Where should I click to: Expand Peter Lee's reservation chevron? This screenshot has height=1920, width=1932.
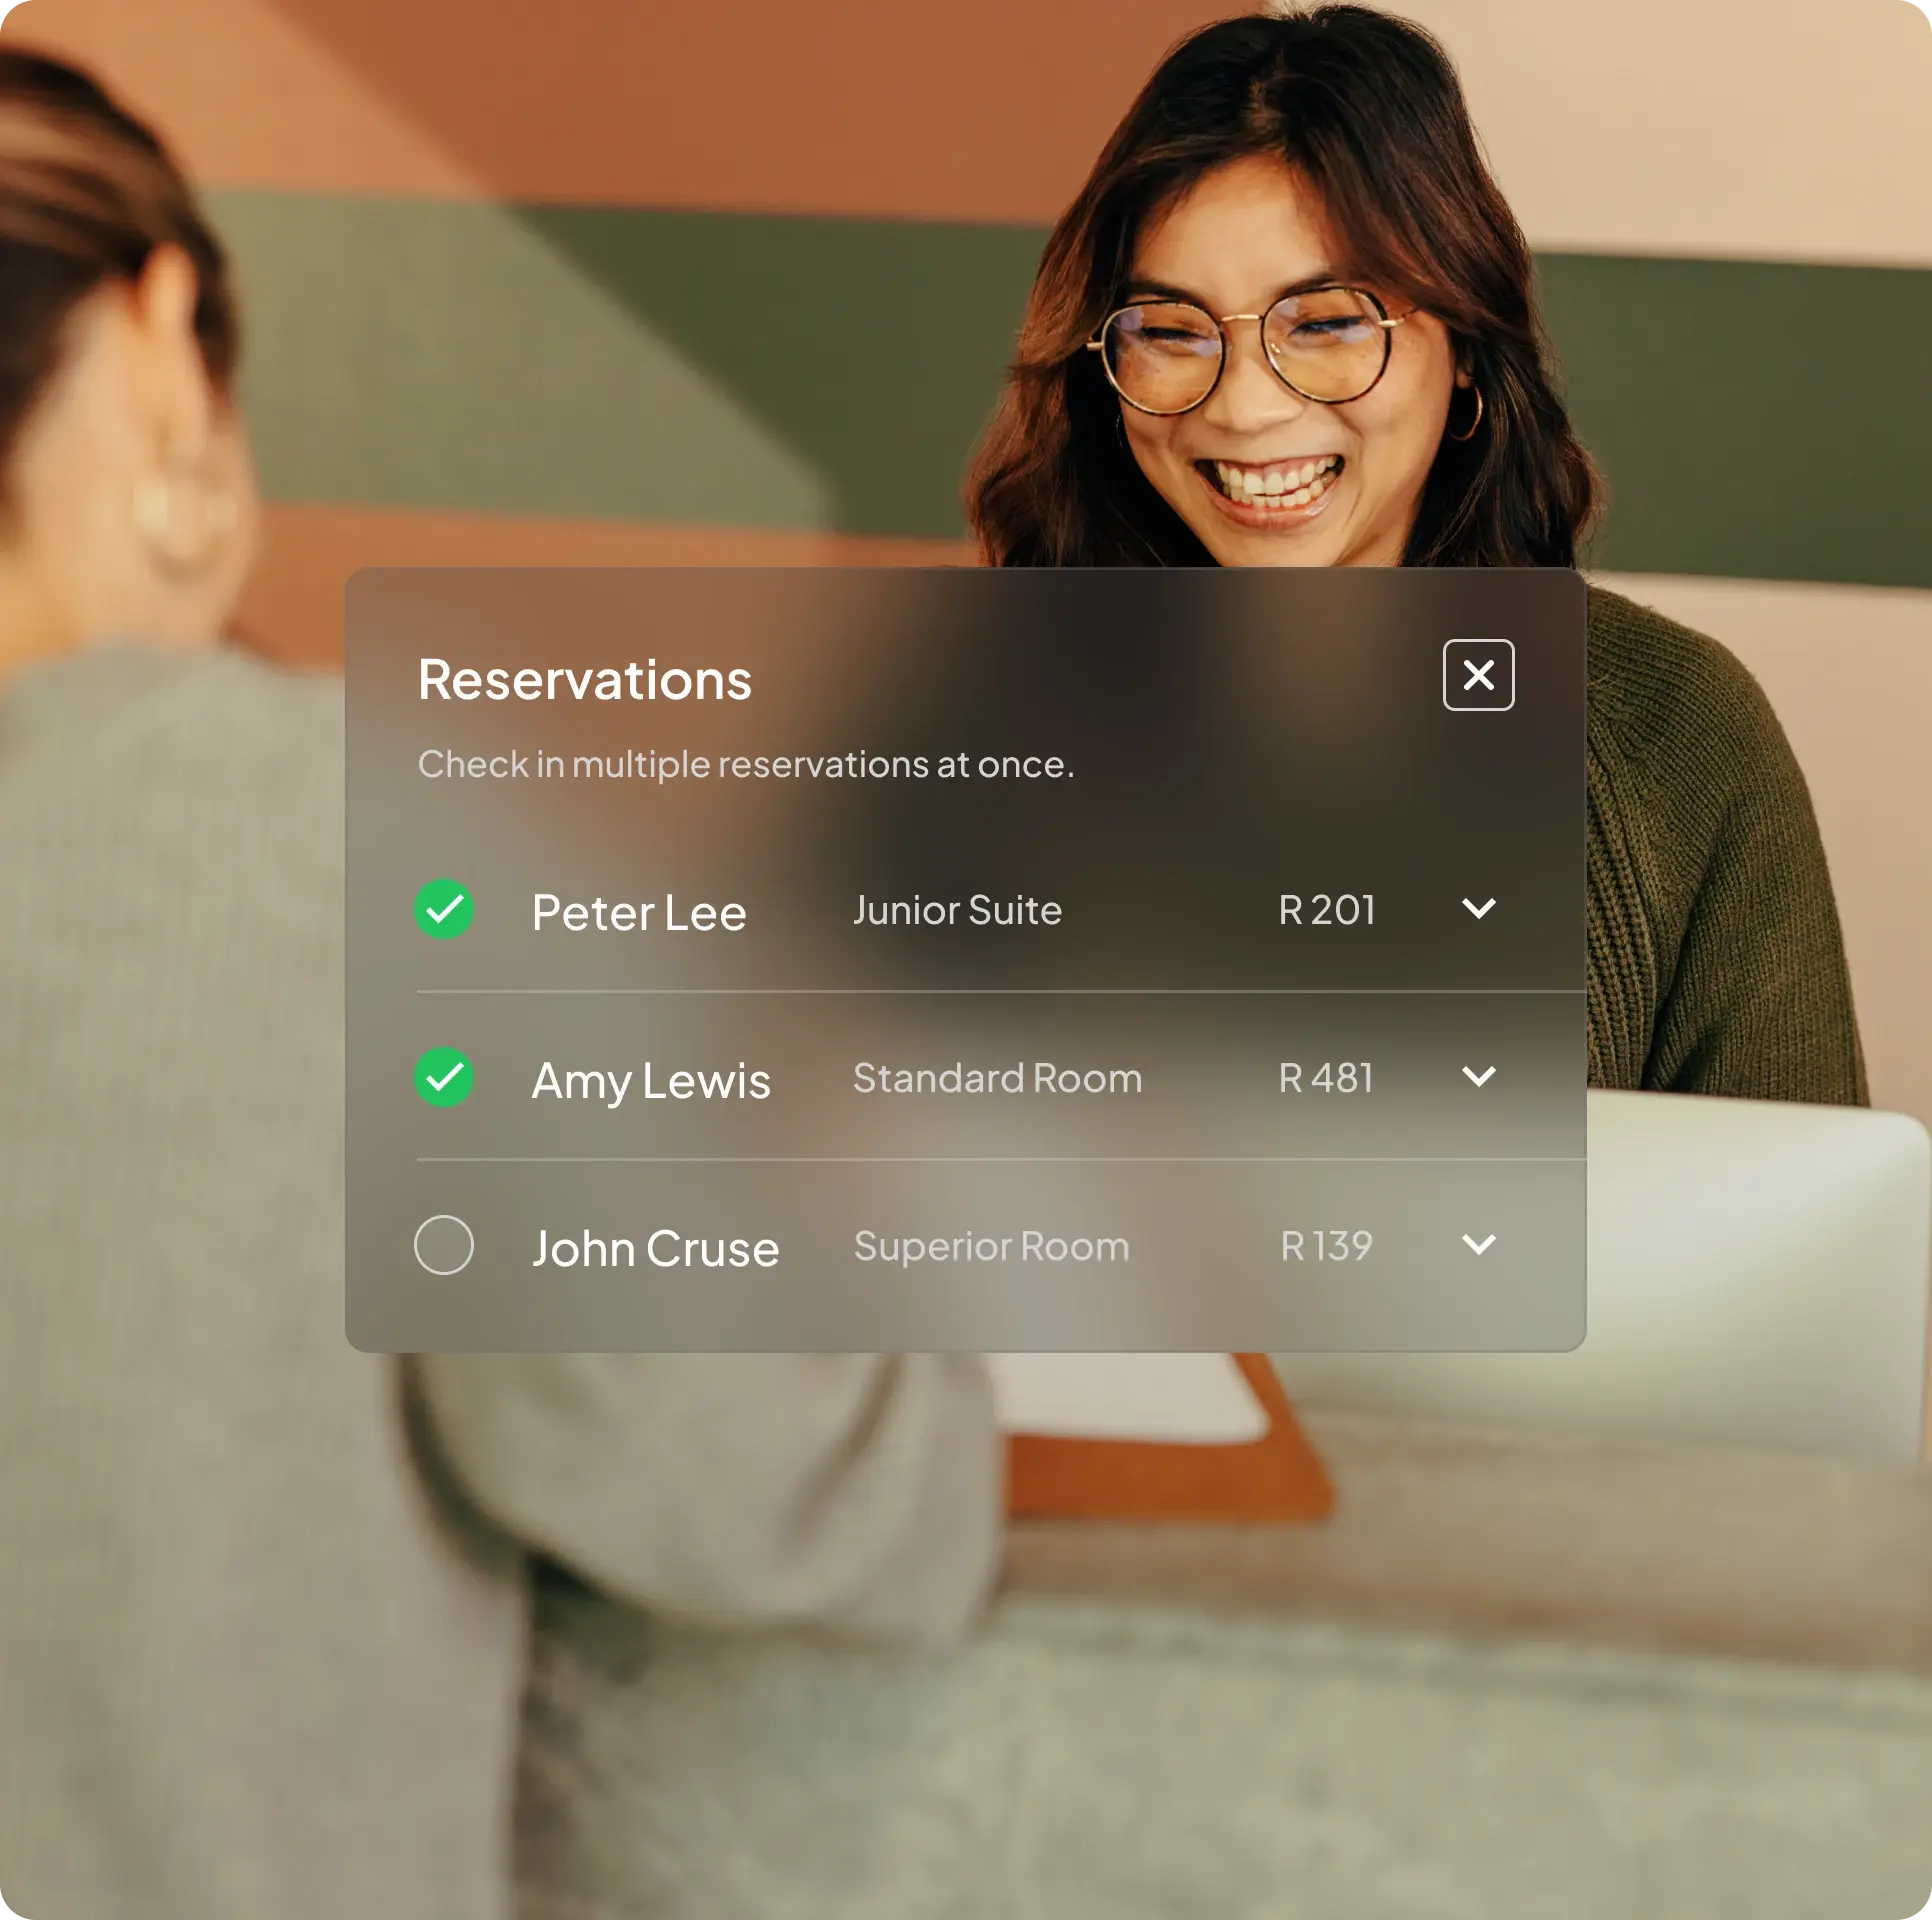point(1478,908)
